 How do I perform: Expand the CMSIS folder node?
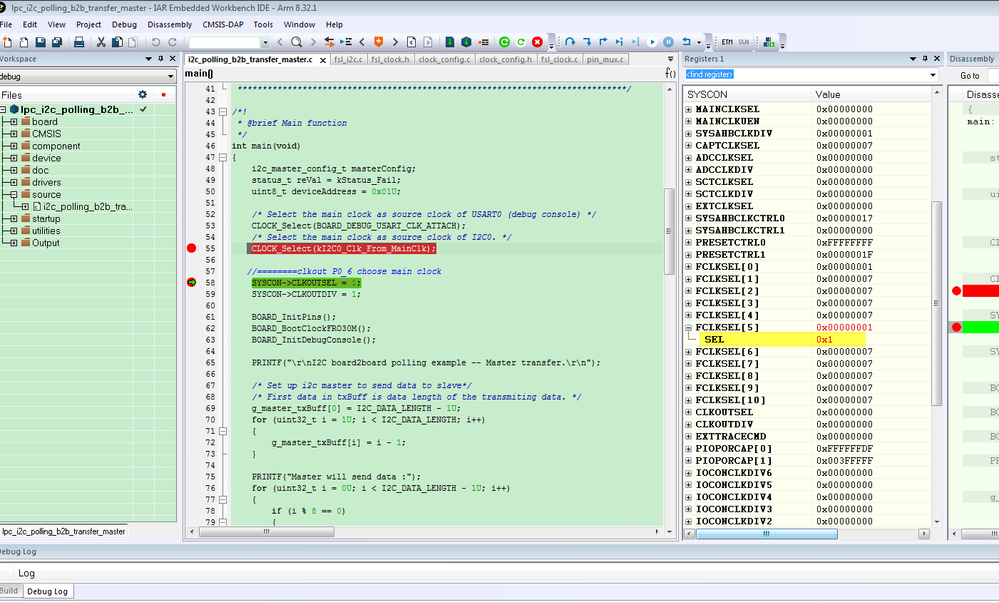(13, 134)
